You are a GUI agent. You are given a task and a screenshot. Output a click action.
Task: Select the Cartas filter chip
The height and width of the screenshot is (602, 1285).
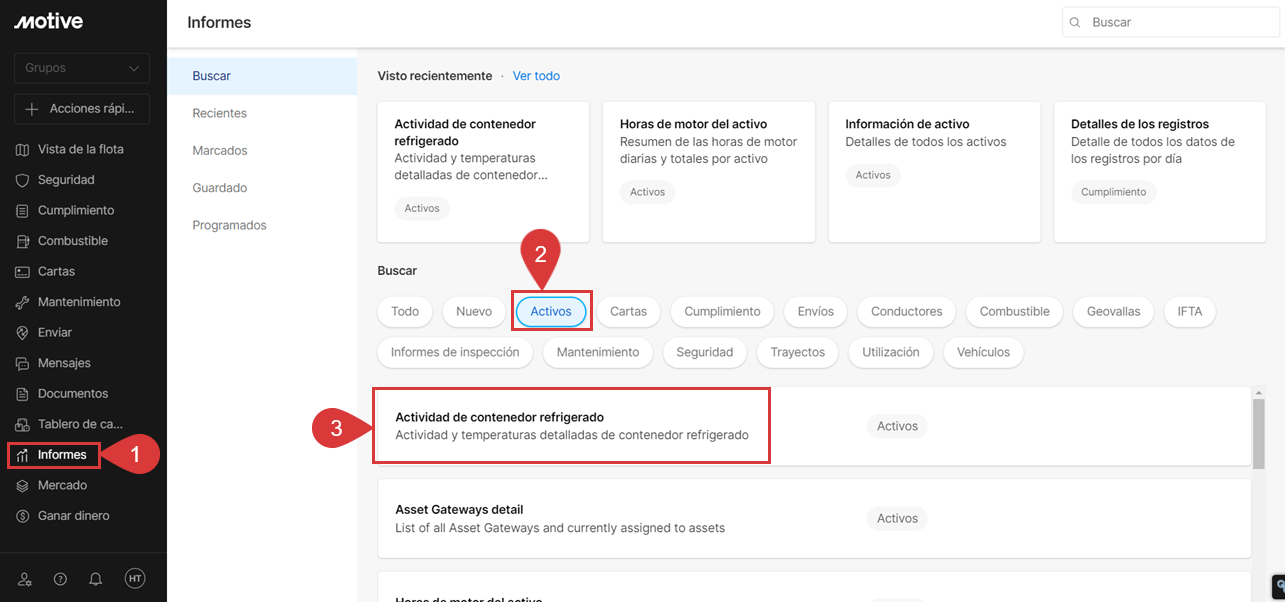628,312
